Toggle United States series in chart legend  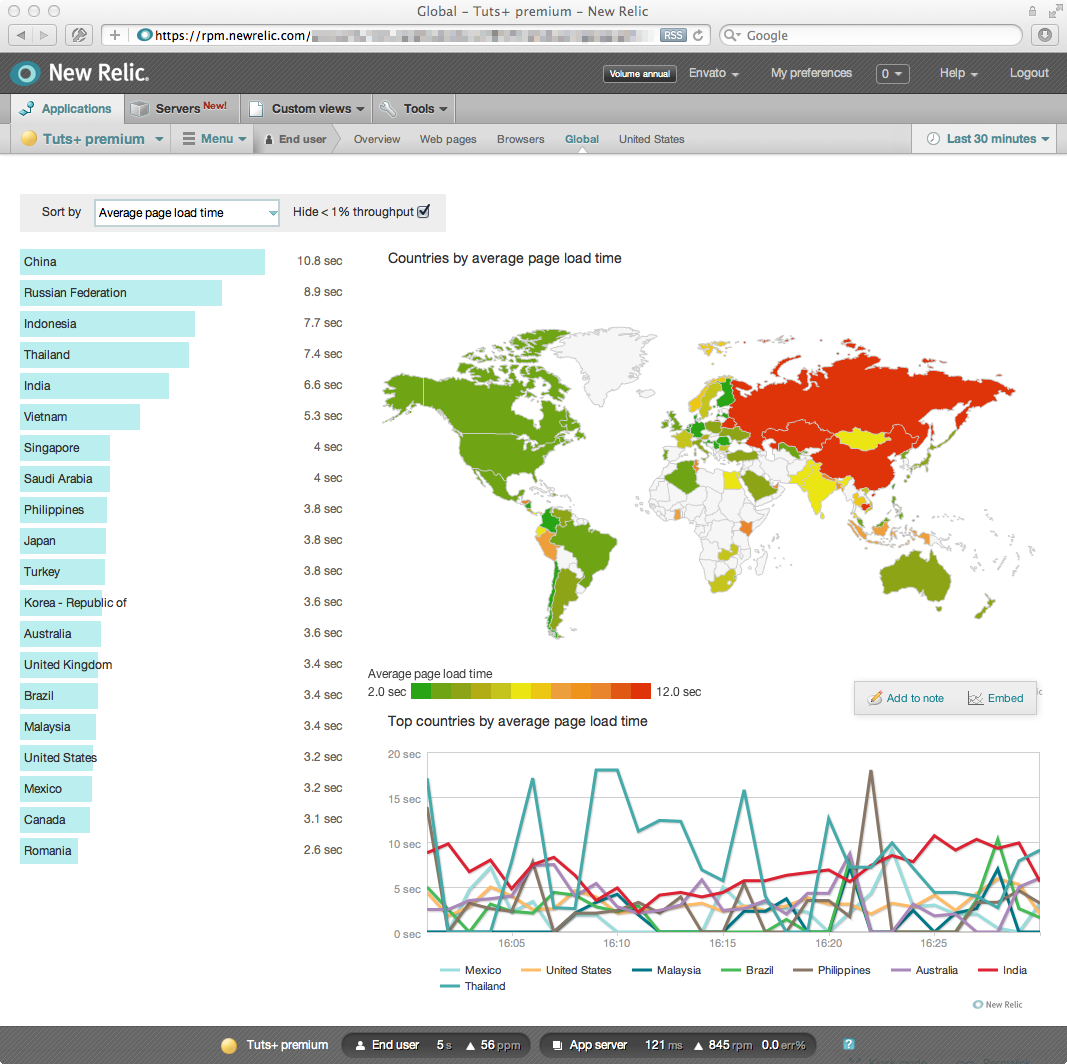pyautogui.click(x=565, y=970)
